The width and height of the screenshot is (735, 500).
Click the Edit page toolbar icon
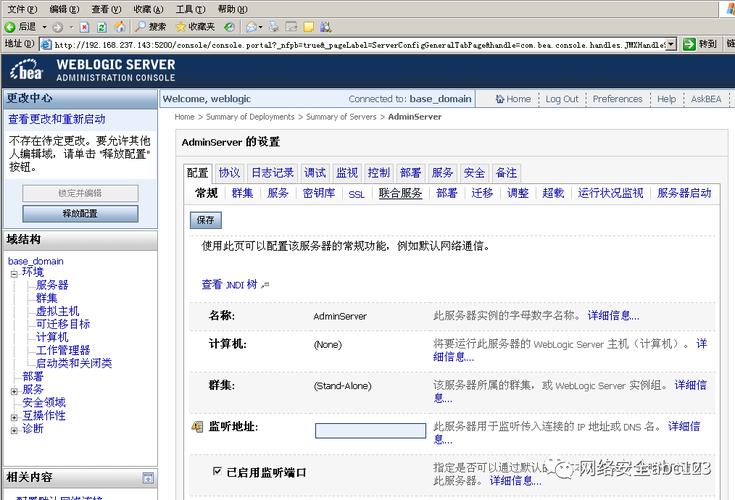[x=292, y=27]
